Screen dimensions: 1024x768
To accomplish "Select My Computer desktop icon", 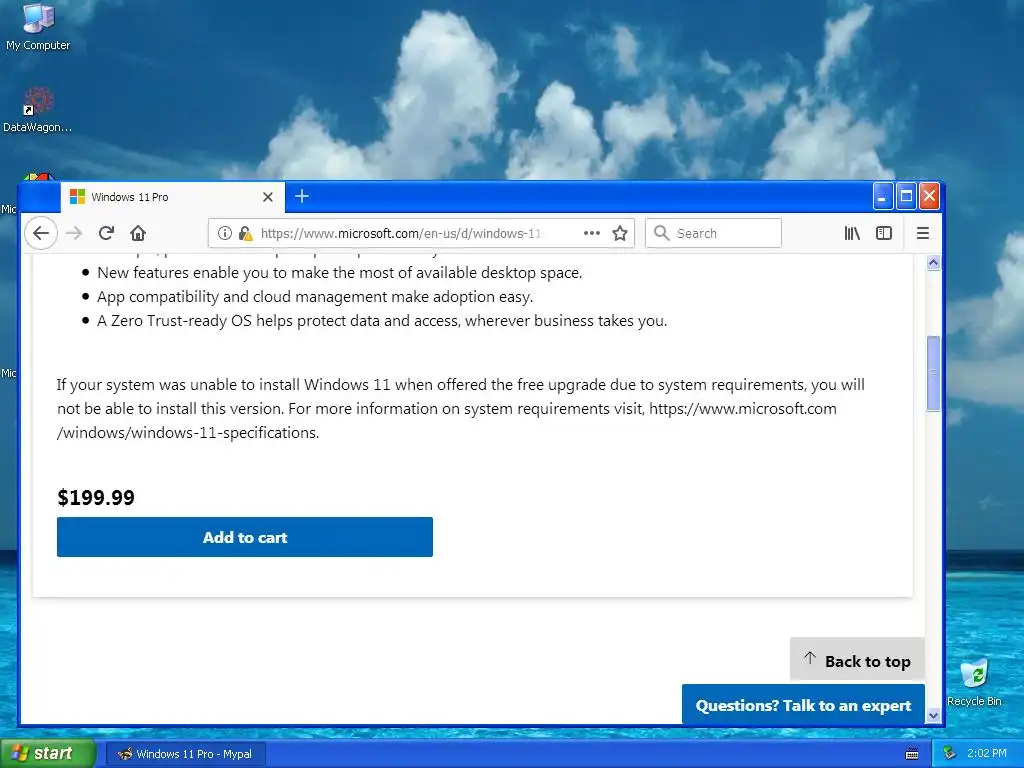I will (x=38, y=27).
